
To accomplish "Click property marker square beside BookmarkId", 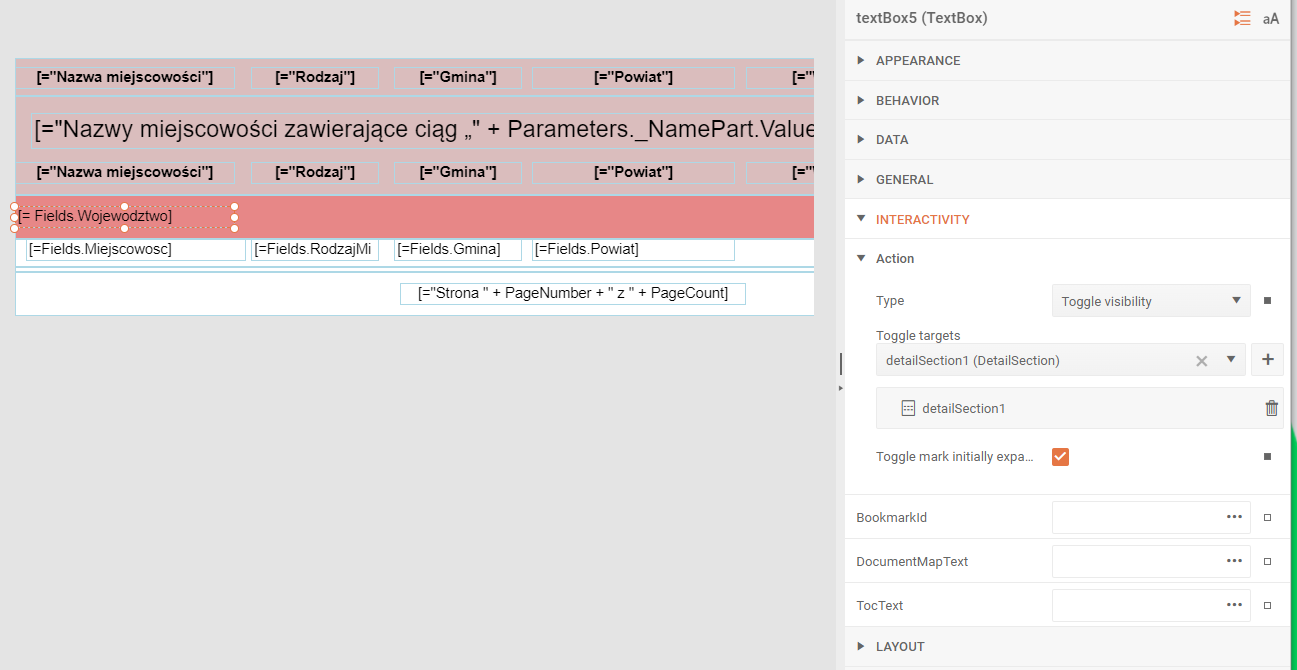I will click(1267, 518).
